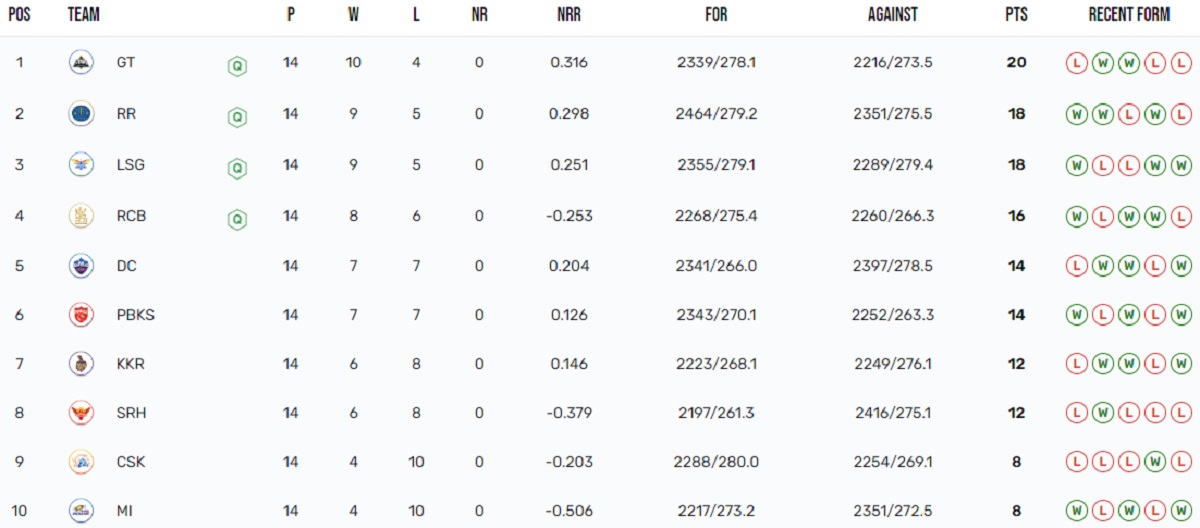Click the qualified badge next to RCB
Image resolution: width=1200 pixels, height=528 pixels.
coord(237,219)
